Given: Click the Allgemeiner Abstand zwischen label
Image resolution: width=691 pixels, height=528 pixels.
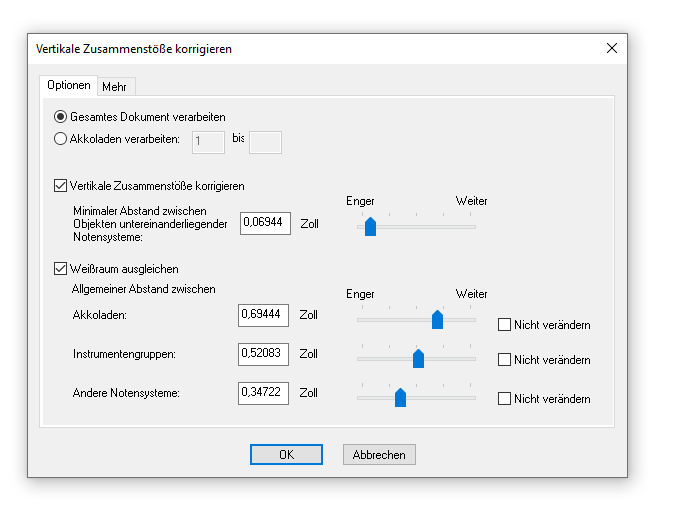Looking at the screenshot, I should tap(144, 289).
